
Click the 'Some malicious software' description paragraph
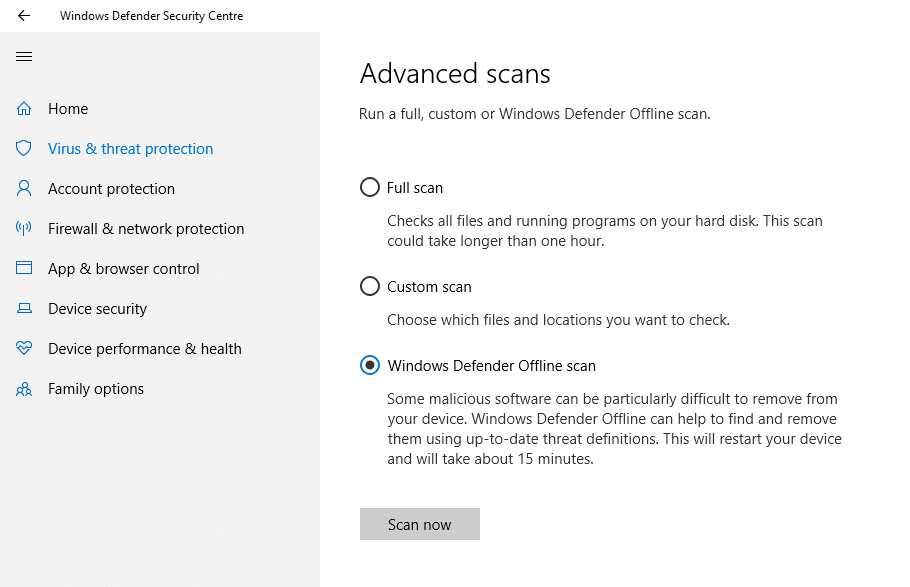pyautogui.click(x=615, y=429)
